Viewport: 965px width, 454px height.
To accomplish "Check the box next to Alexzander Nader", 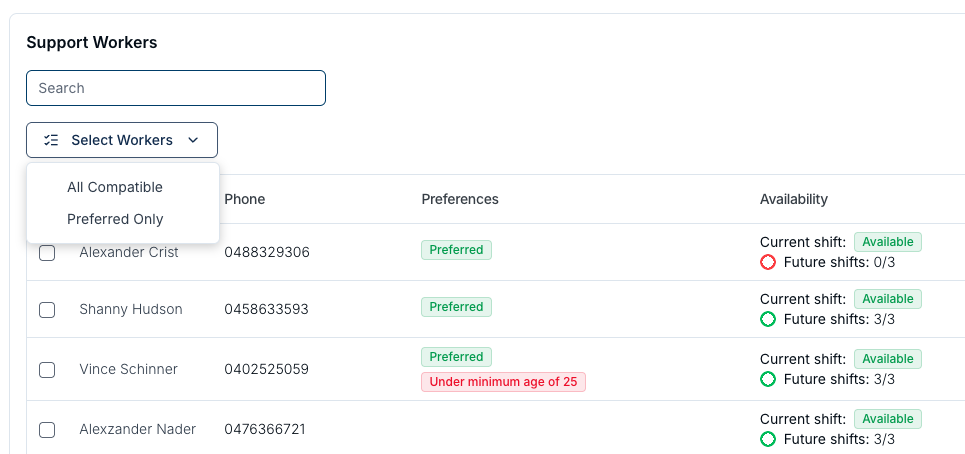I will pos(47,429).
